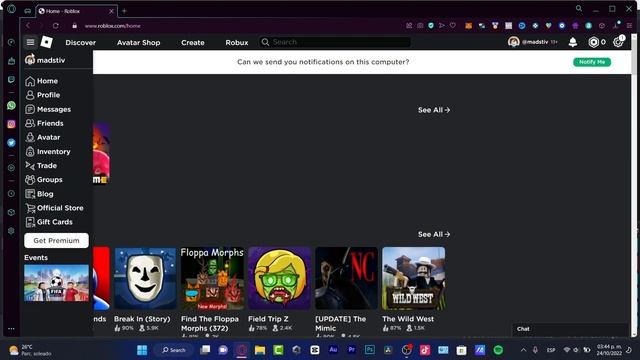This screenshot has width=640, height=360.
Task: Open a new browser tab
Action: 124,11
